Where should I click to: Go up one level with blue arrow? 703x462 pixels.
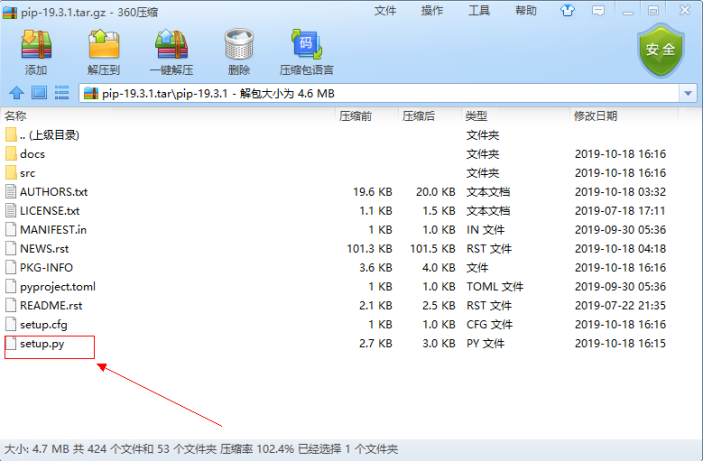(17, 93)
